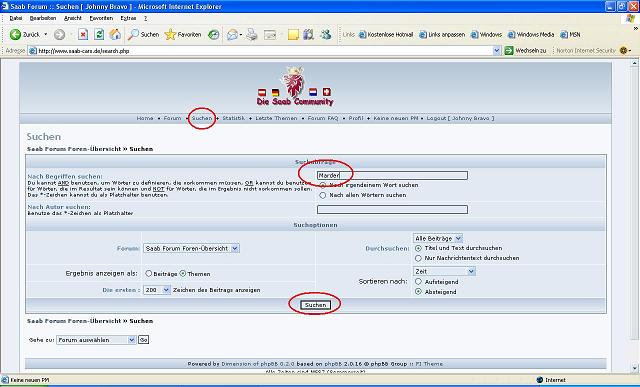This screenshot has width=640, height=387.
Task: Open the 200 Zeichen dropdown
Action: click(157, 290)
